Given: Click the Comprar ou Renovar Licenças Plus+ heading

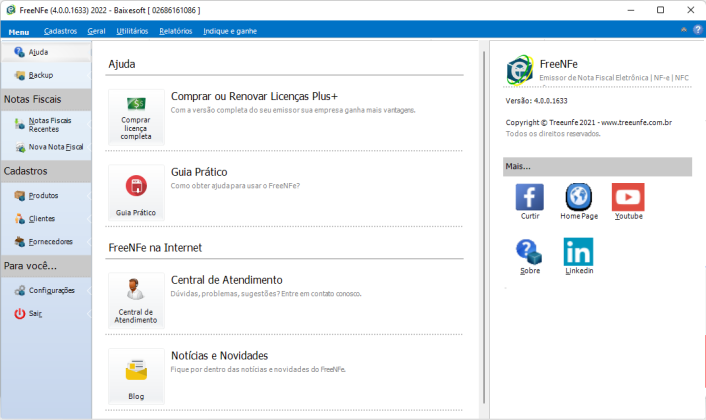Looking at the screenshot, I should tap(254, 96).
